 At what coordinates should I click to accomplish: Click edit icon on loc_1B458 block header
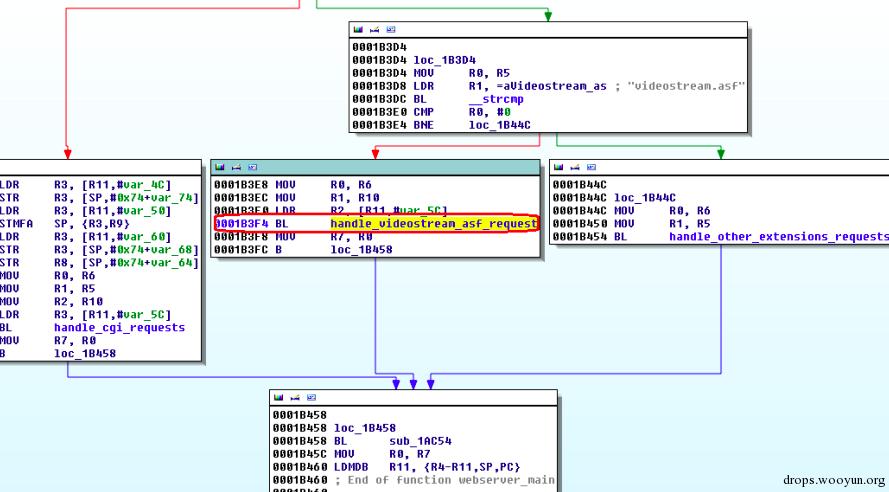coord(295,397)
